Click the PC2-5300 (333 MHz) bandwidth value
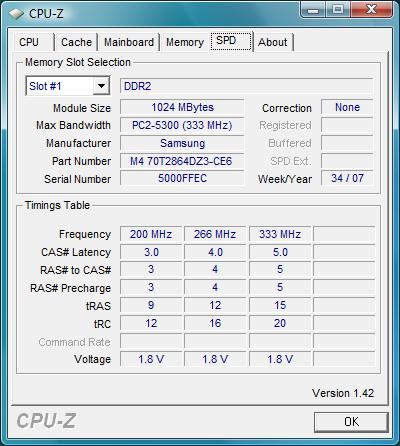400x446 pixels. [x=182, y=125]
